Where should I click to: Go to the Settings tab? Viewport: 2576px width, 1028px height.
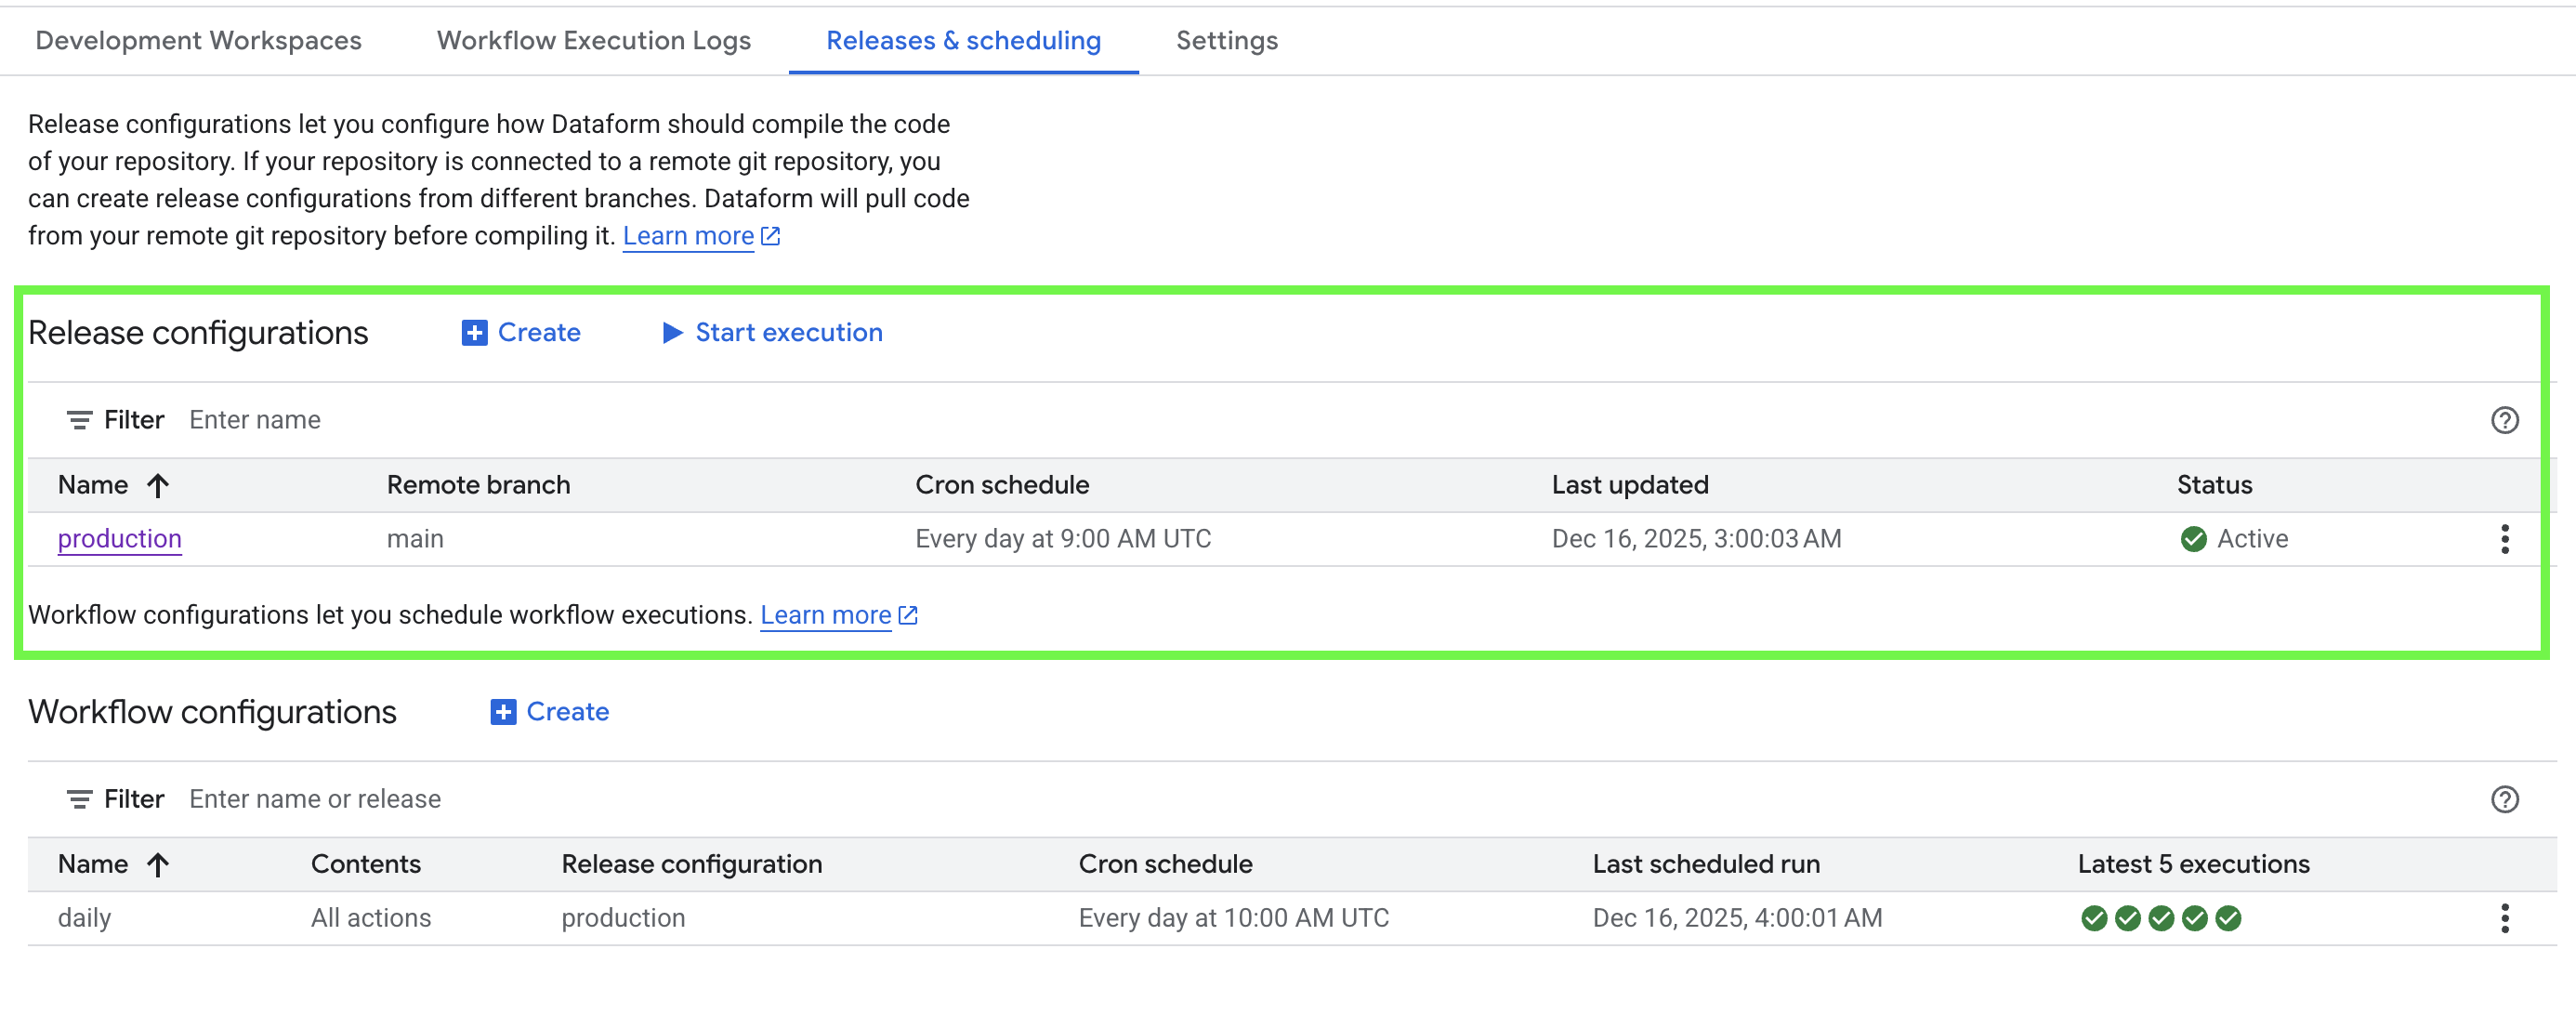1226,41
